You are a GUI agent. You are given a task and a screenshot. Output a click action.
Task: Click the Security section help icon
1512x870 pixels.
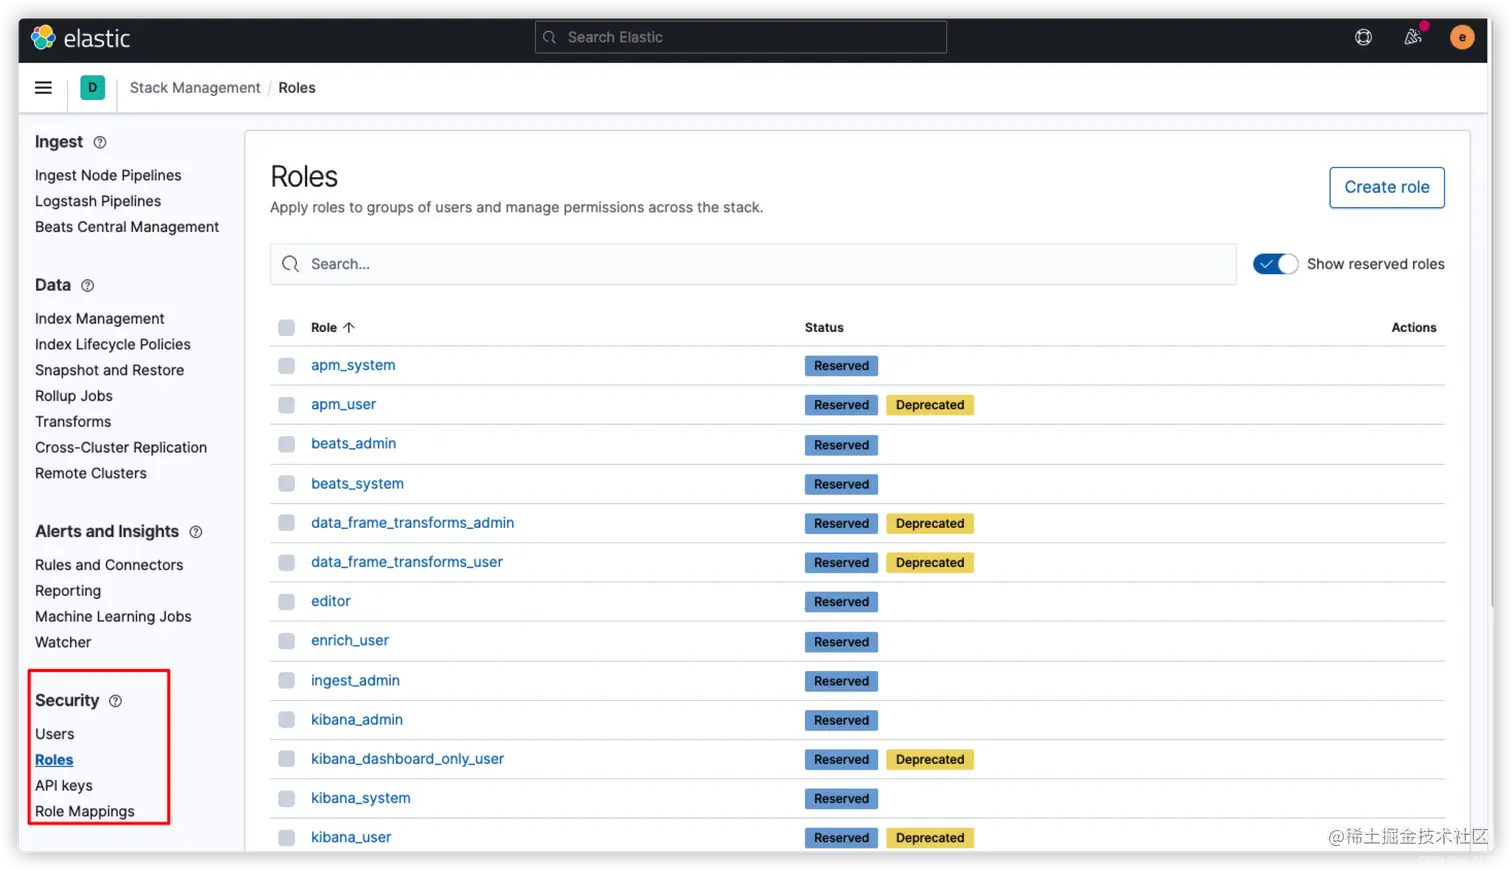pyautogui.click(x=116, y=701)
